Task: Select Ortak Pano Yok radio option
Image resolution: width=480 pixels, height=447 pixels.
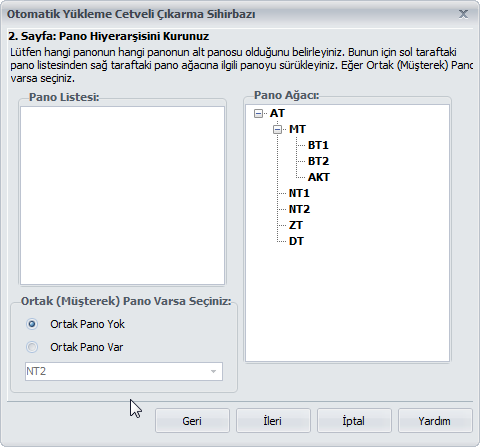Action: click(32, 324)
